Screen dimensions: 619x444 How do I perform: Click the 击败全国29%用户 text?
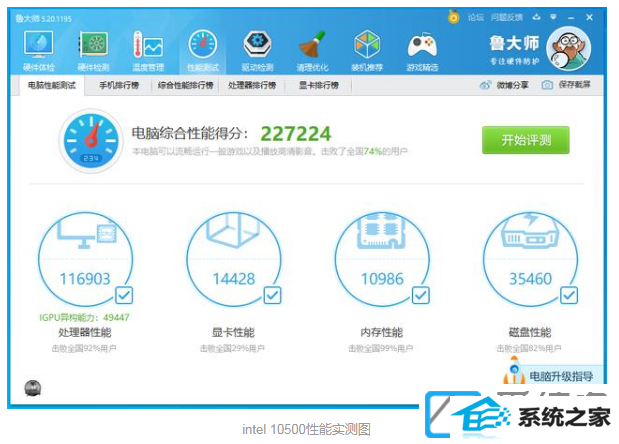click(233, 348)
